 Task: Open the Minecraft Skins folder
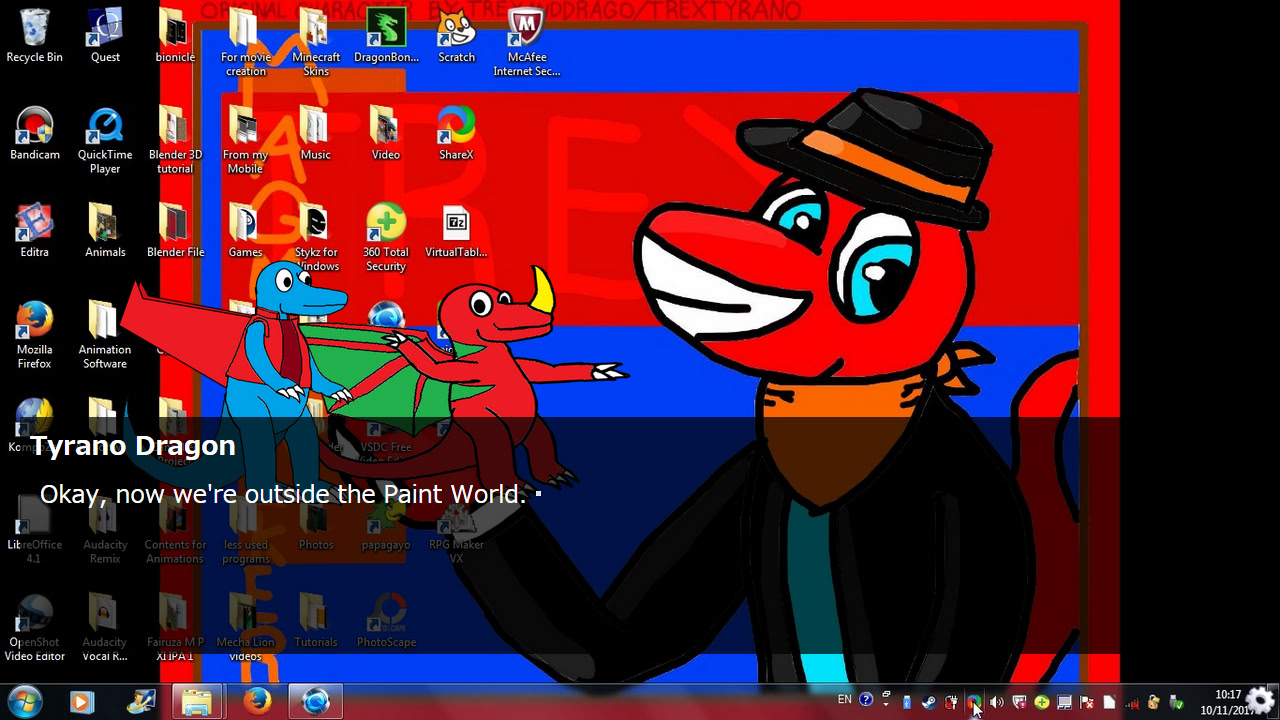click(x=316, y=43)
